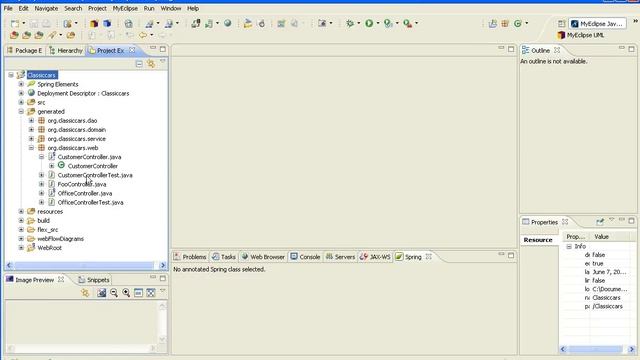Switch to the JAX-WS tab
The image size is (640, 360).
coord(376,257)
